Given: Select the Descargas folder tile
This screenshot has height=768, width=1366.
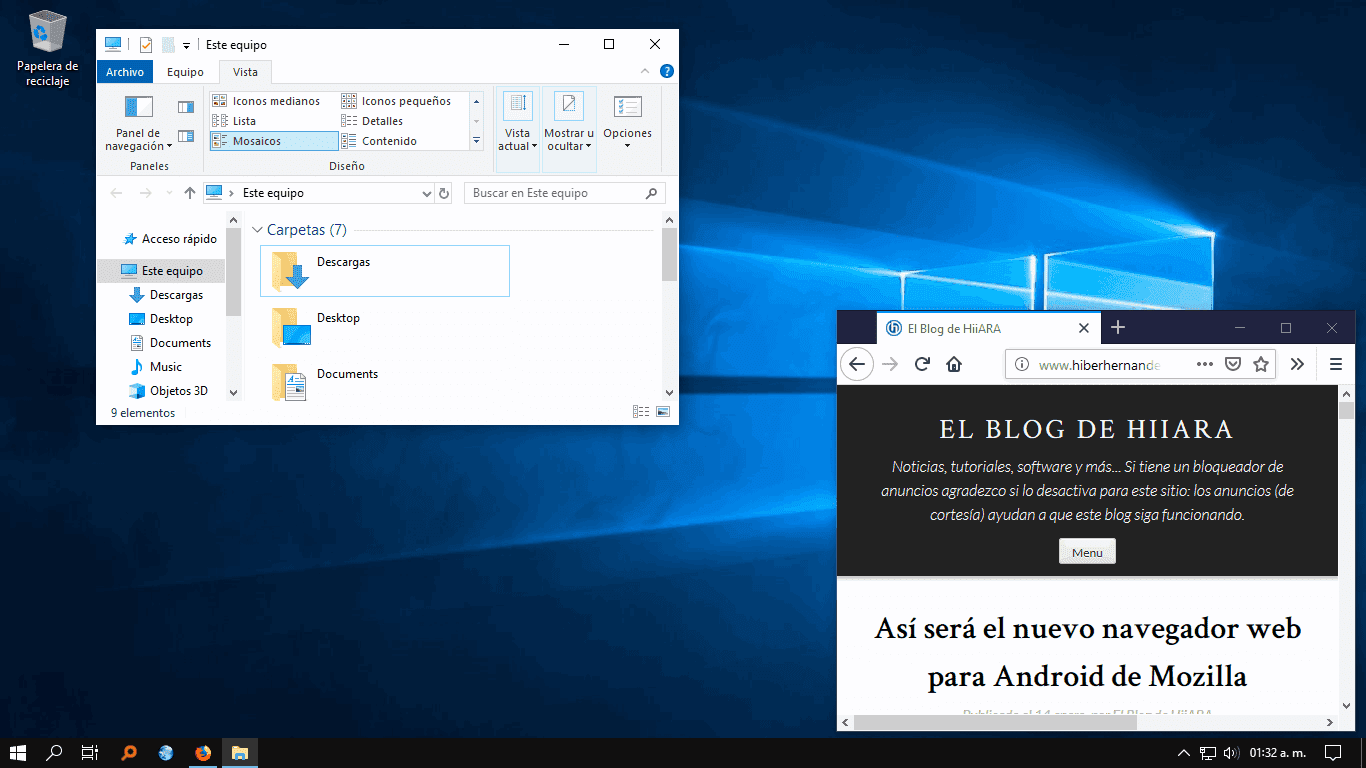Looking at the screenshot, I should [x=385, y=271].
